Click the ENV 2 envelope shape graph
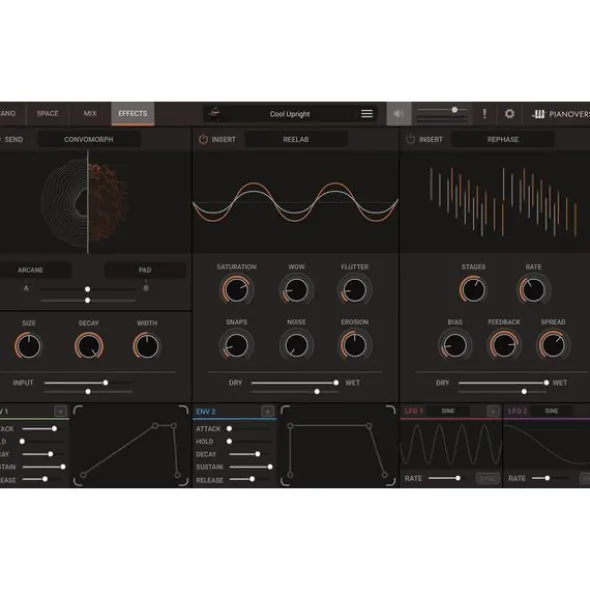The image size is (590, 591). coord(338,446)
